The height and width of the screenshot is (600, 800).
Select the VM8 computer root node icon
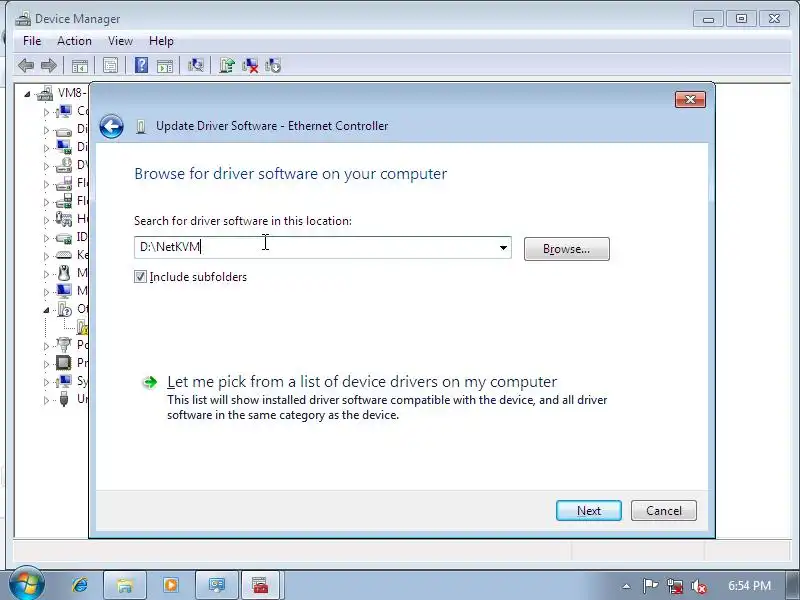click(x=45, y=93)
